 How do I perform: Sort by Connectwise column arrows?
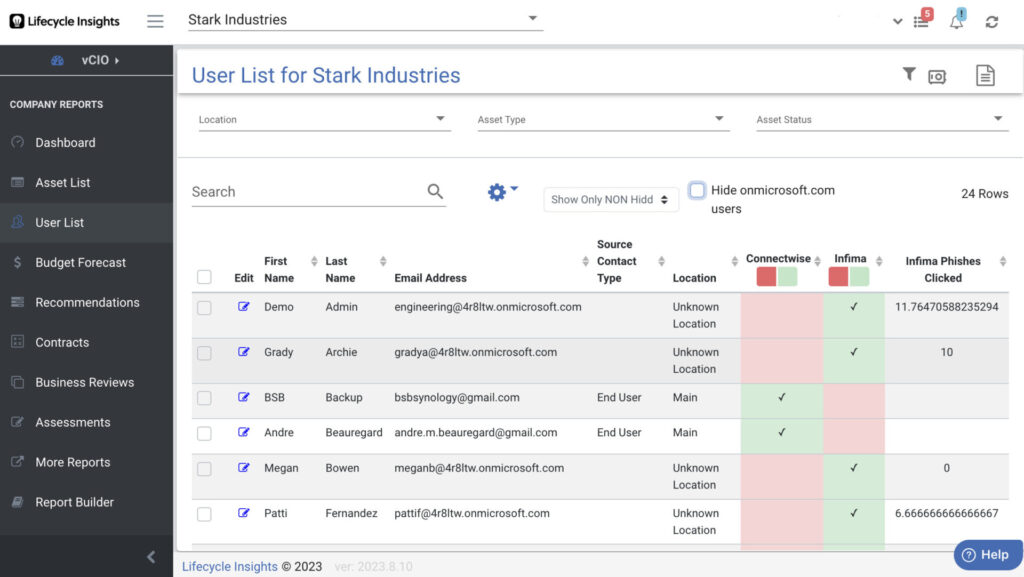pos(818,261)
